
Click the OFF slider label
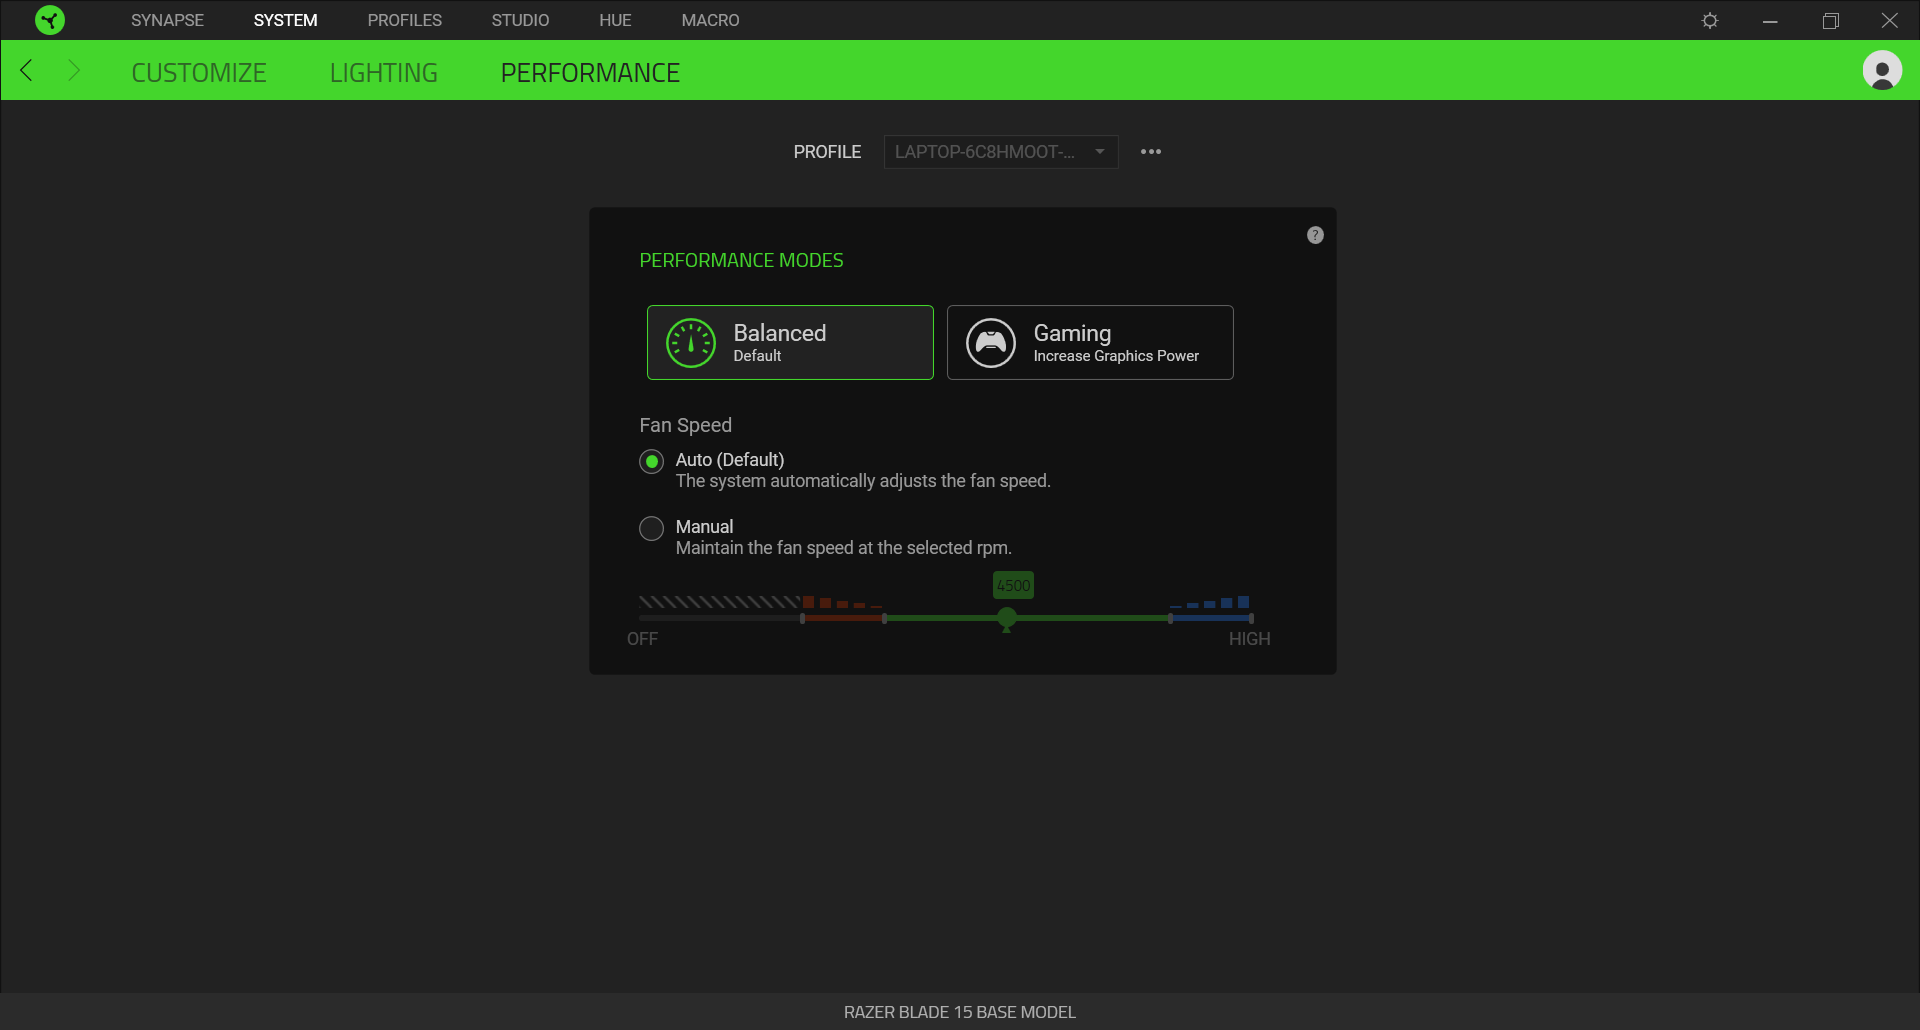pyautogui.click(x=642, y=639)
